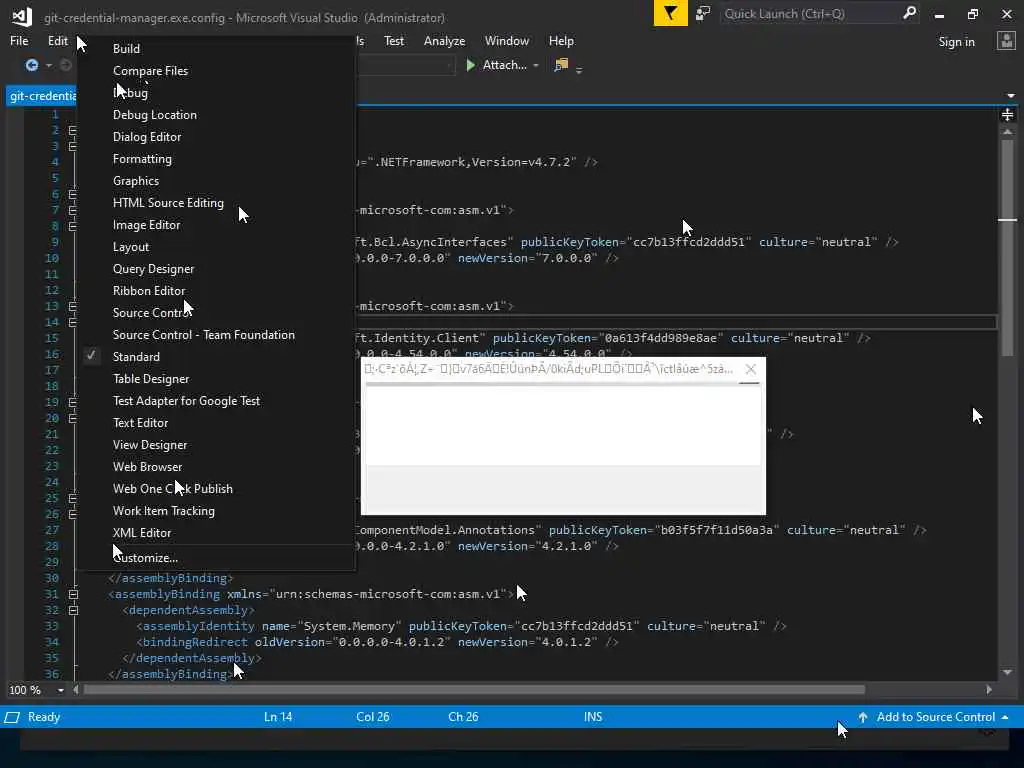Click the Navigate Forward arrow icon
This screenshot has width=1024, height=768.
[x=65, y=65]
